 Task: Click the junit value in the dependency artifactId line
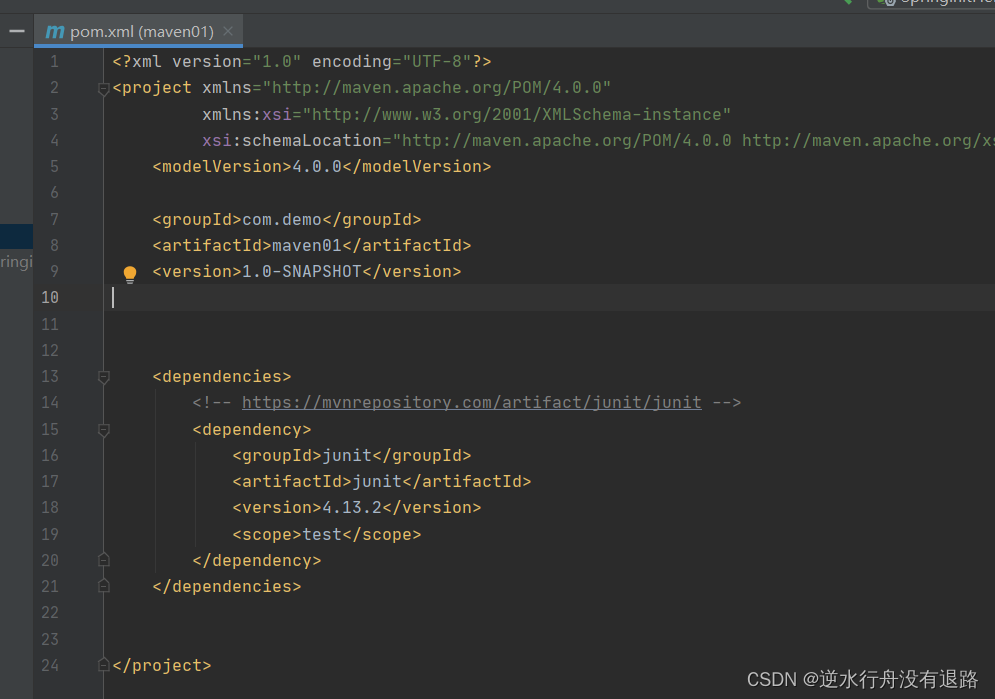377,481
